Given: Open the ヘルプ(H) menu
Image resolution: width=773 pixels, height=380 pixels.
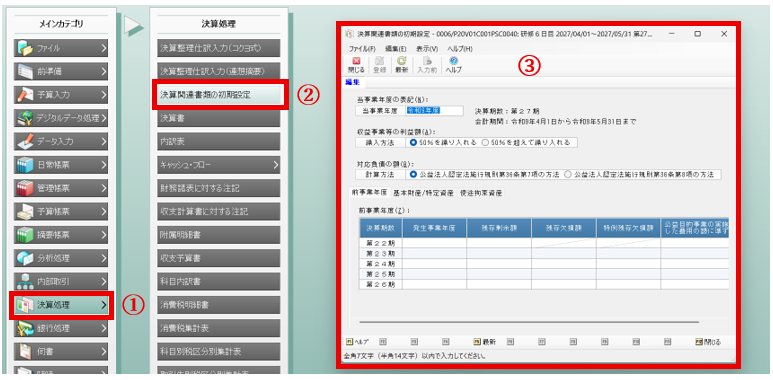Looking at the screenshot, I should tap(460, 49).
